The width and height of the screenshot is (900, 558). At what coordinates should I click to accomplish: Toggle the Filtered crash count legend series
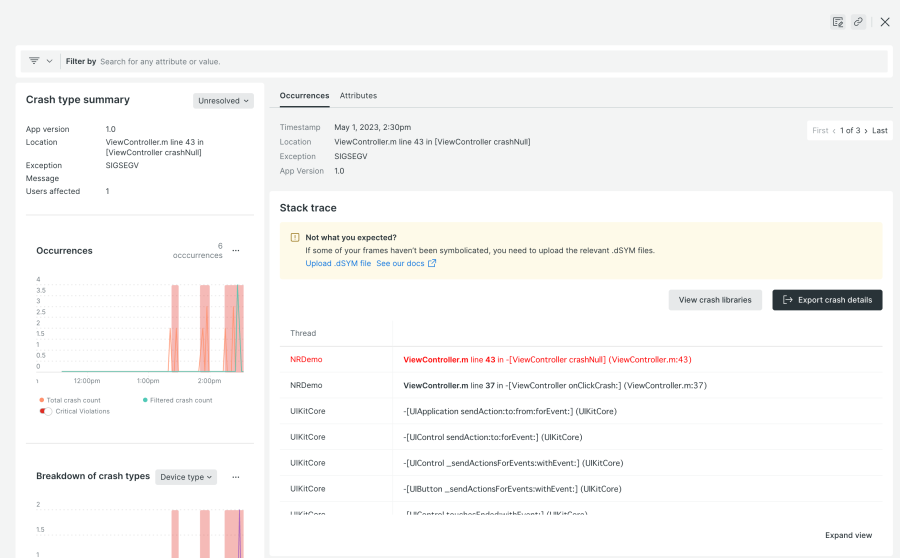pyautogui.click(x=178, y=400)
